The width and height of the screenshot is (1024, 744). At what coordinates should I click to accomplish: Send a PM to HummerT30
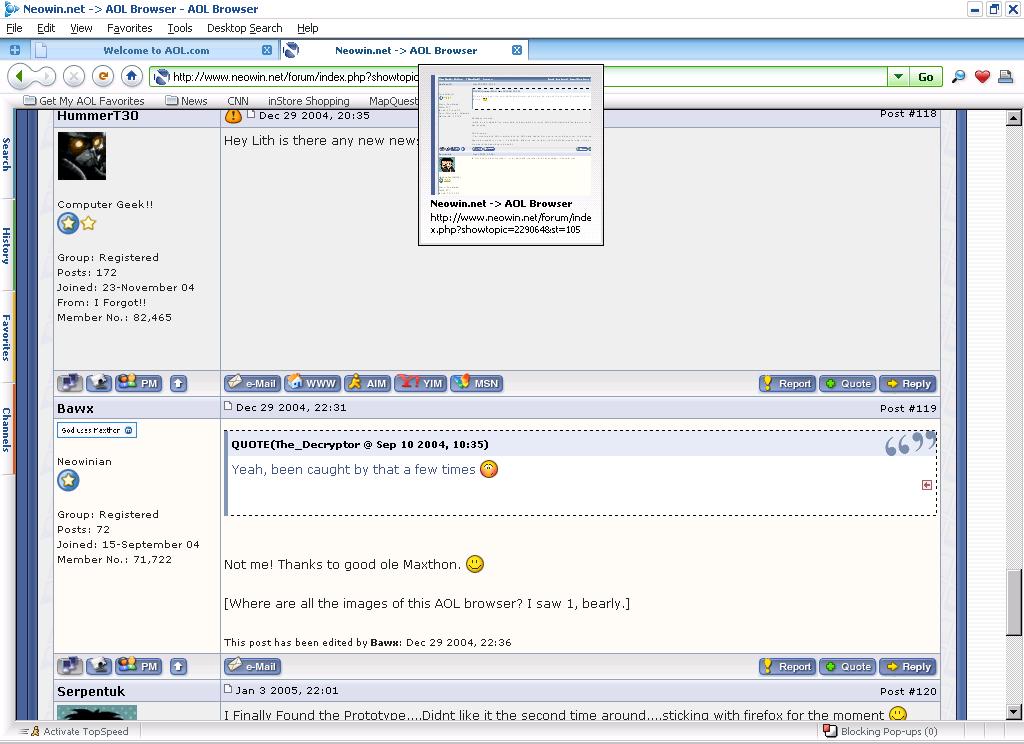pos(139,383)
